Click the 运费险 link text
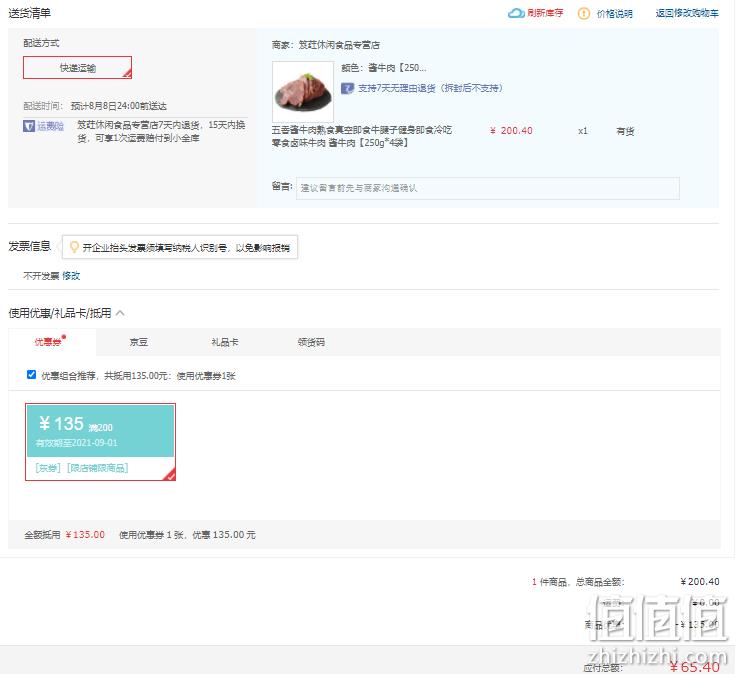Viewport: 737px width, 674px height. (x=50, y=126)
